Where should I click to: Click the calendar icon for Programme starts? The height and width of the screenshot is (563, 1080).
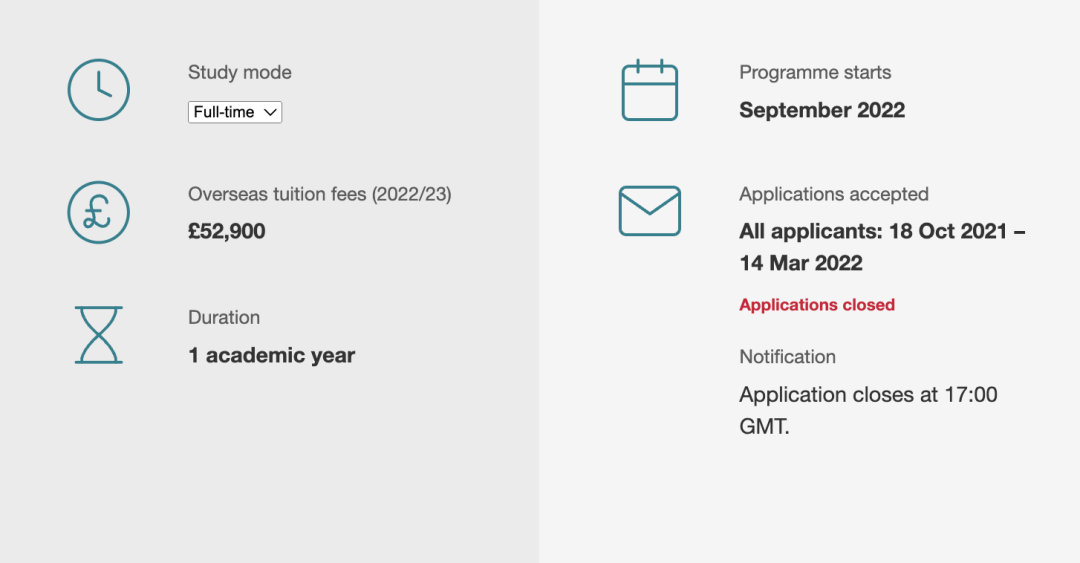650,91
